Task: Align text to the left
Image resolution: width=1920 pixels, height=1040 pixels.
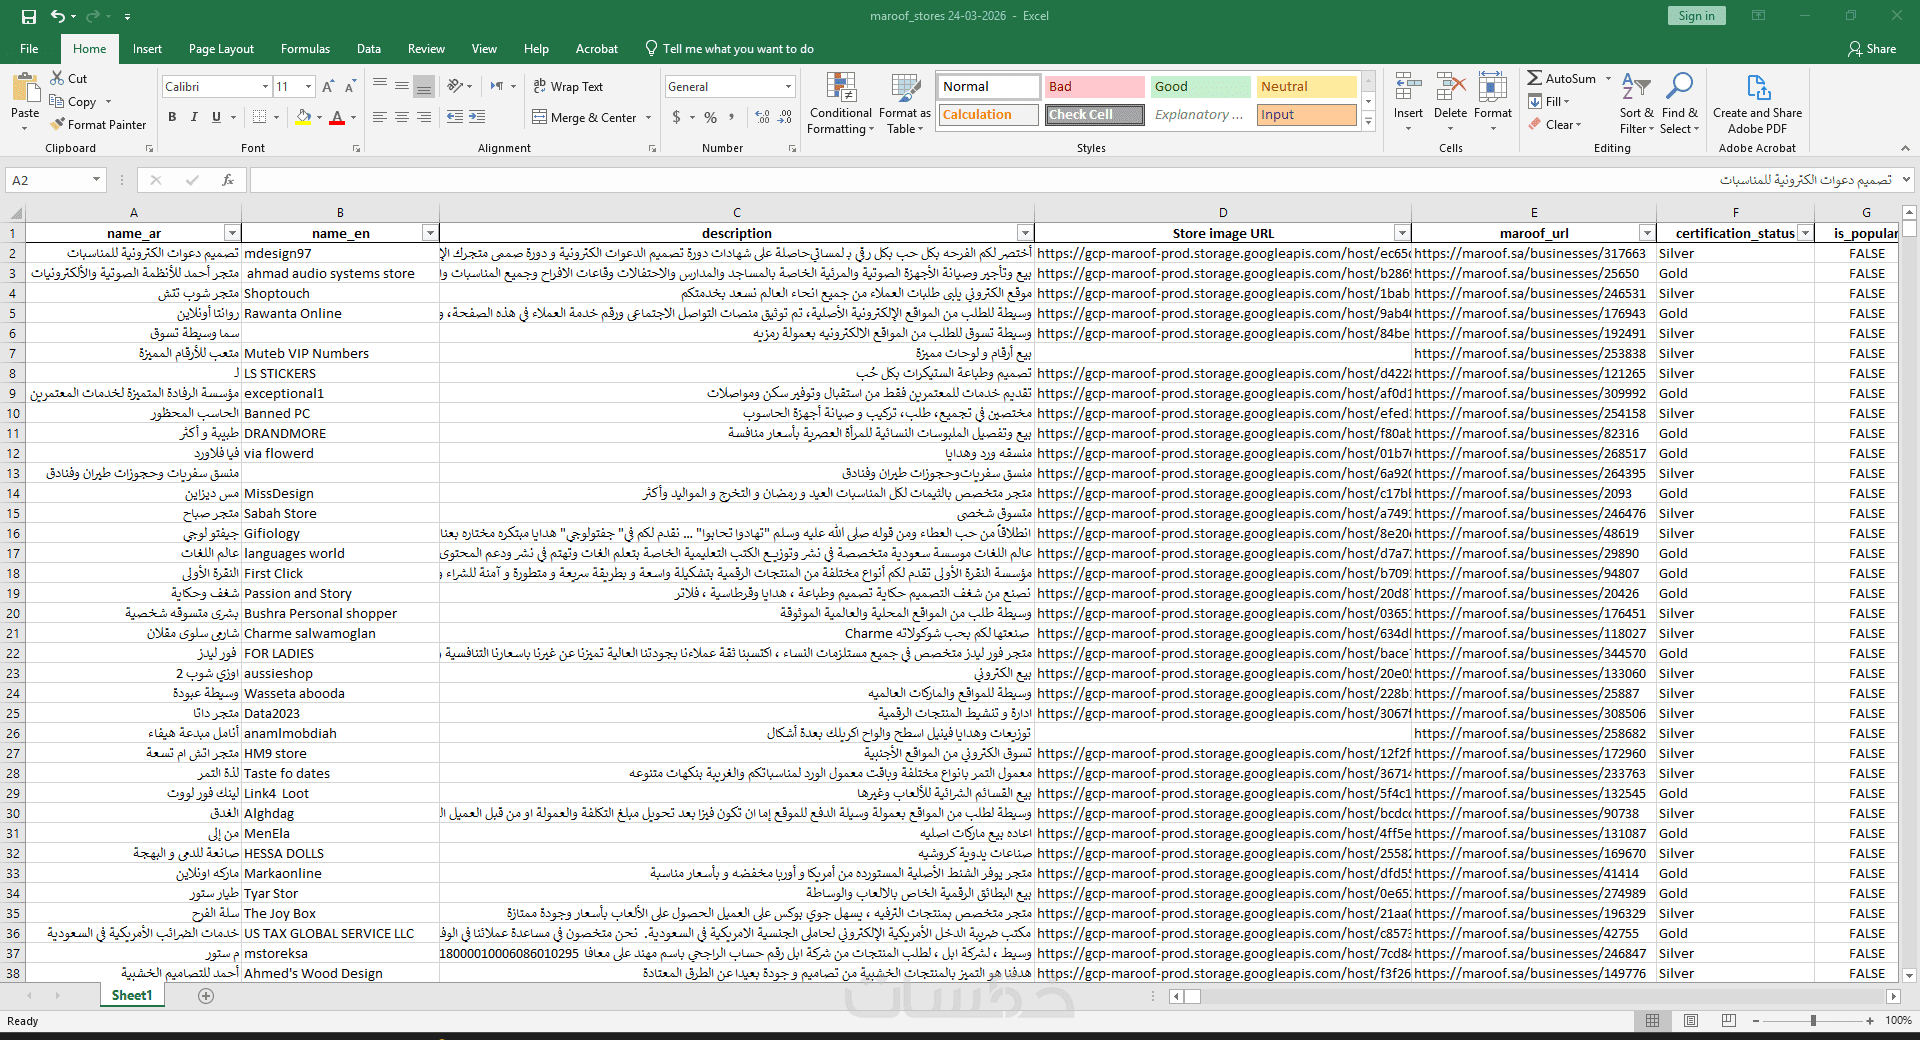Action: [380, 117]
